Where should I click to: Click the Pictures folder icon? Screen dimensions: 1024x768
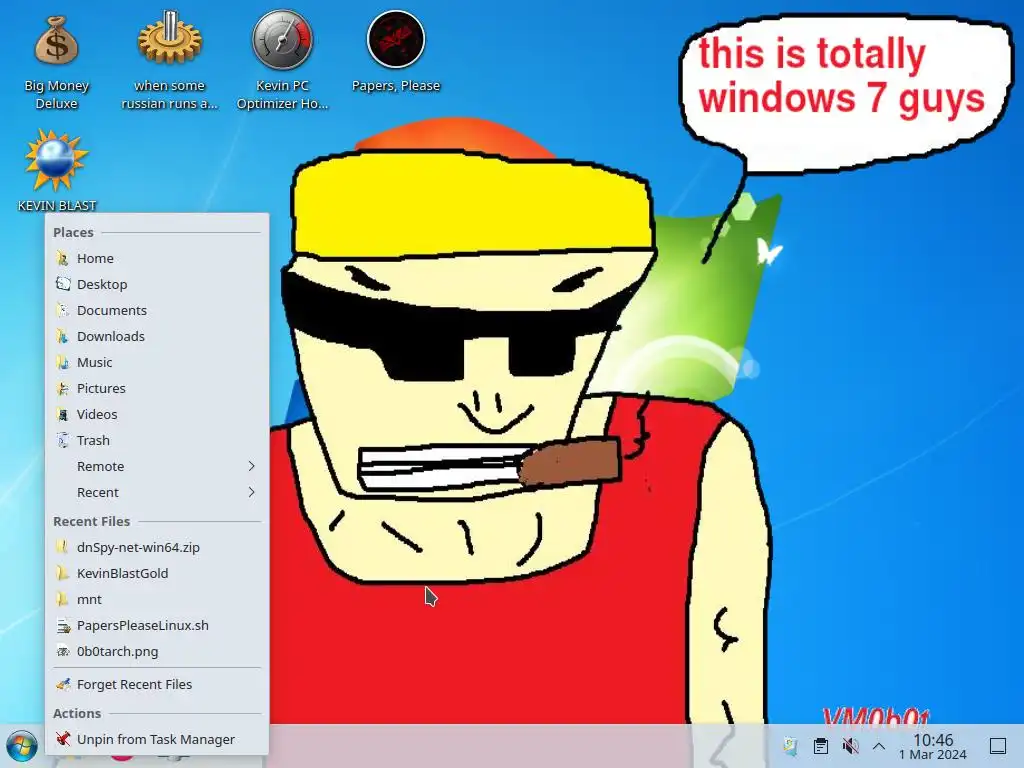(x=63, y=389)
